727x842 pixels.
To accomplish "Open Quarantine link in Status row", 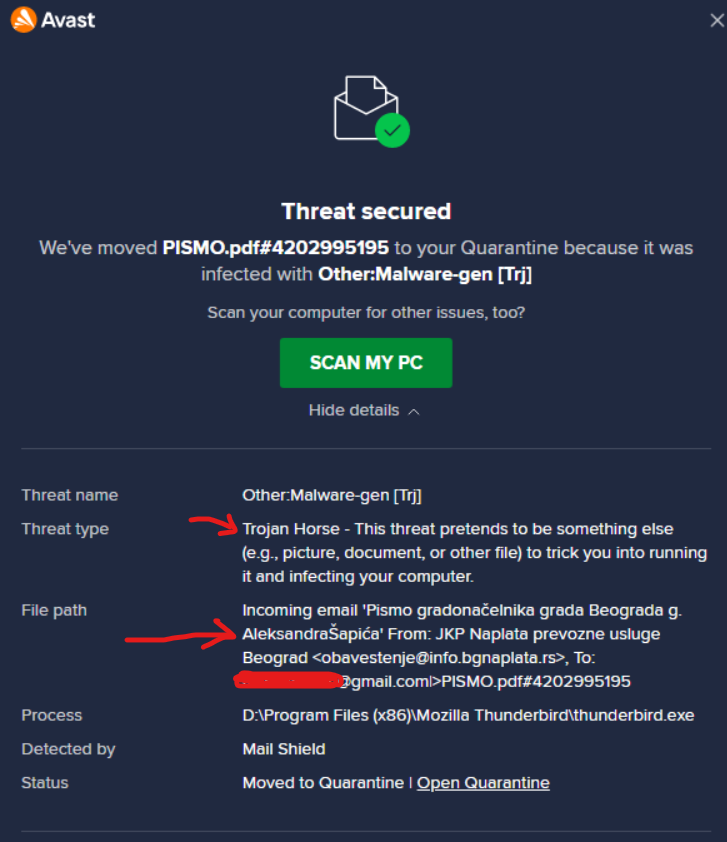I will (483, 783).
